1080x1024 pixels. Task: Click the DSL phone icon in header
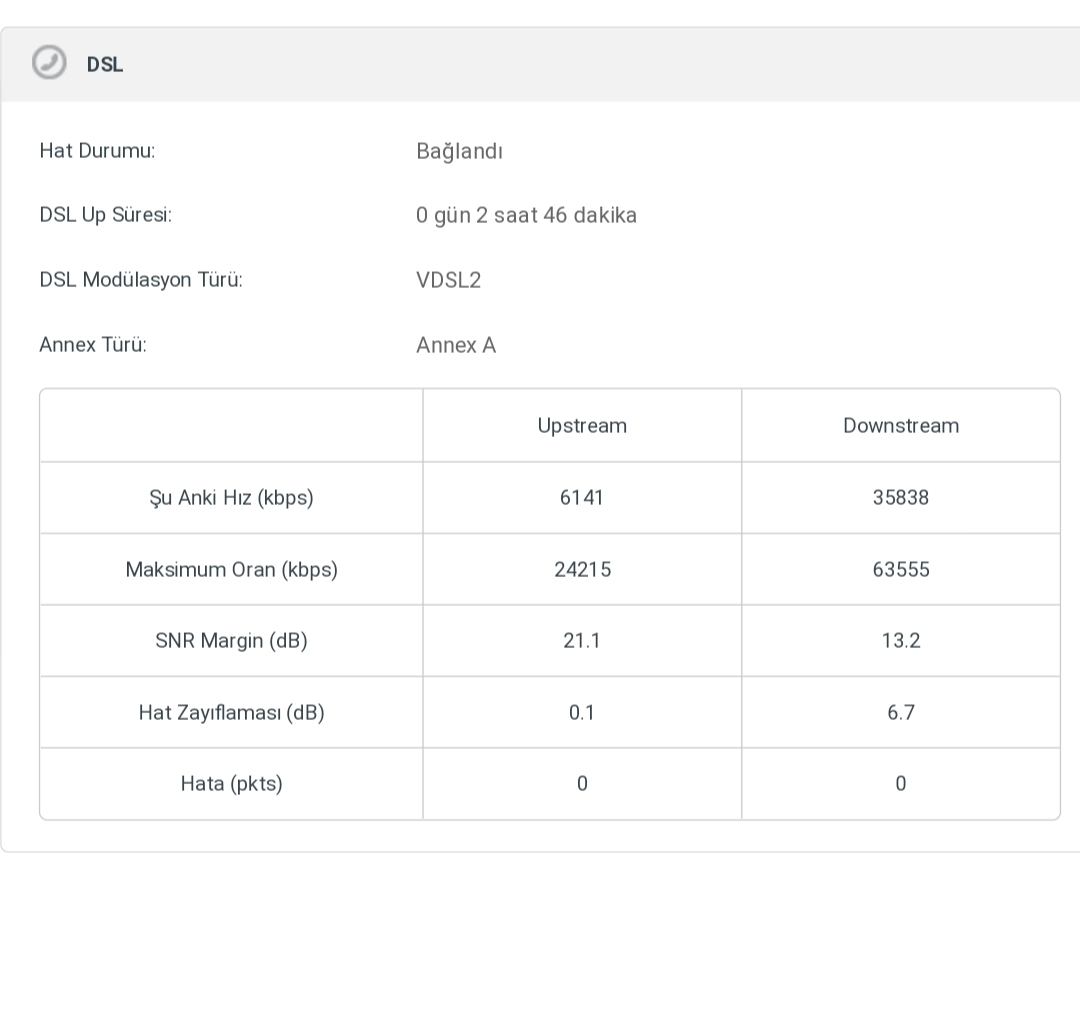pyautogui.click(x=48, y=63)
